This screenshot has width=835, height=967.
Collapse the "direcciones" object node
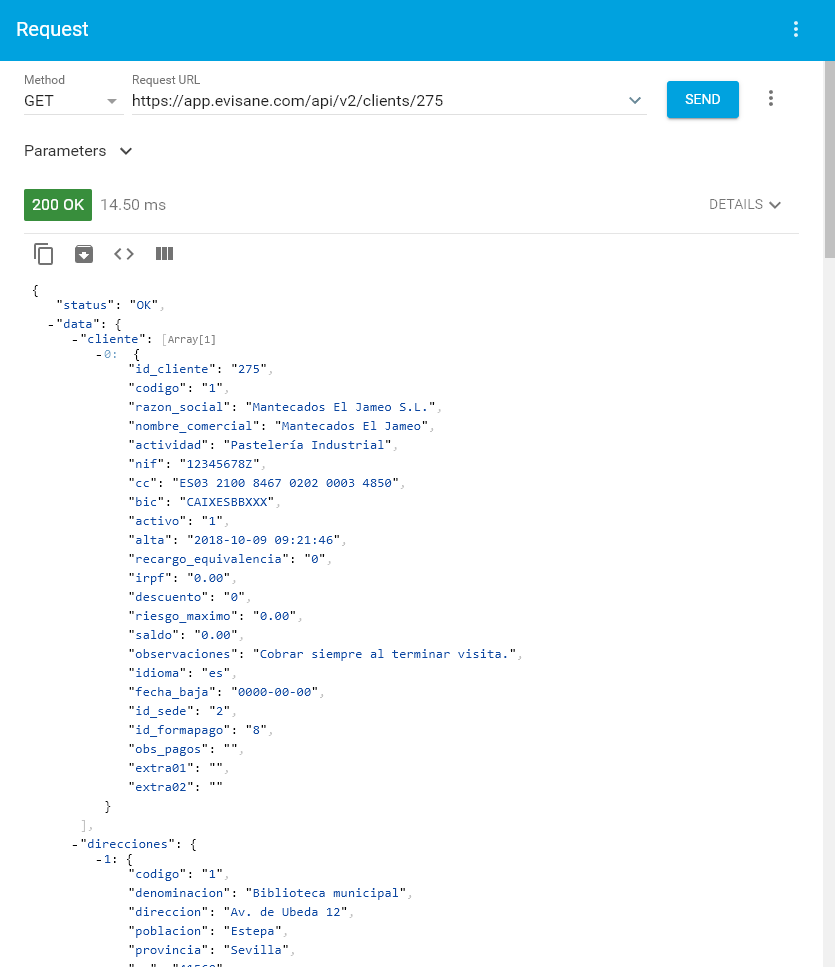pyautogui.click(x=75, y=844)
